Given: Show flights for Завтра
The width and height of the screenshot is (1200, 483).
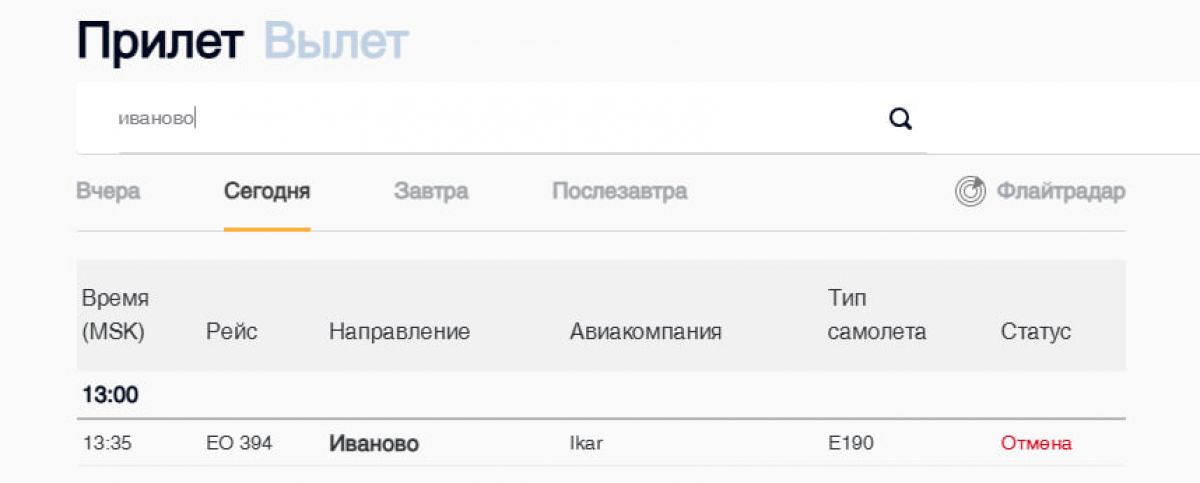Looking at the screenshot, I should click(x=431, y=191).
